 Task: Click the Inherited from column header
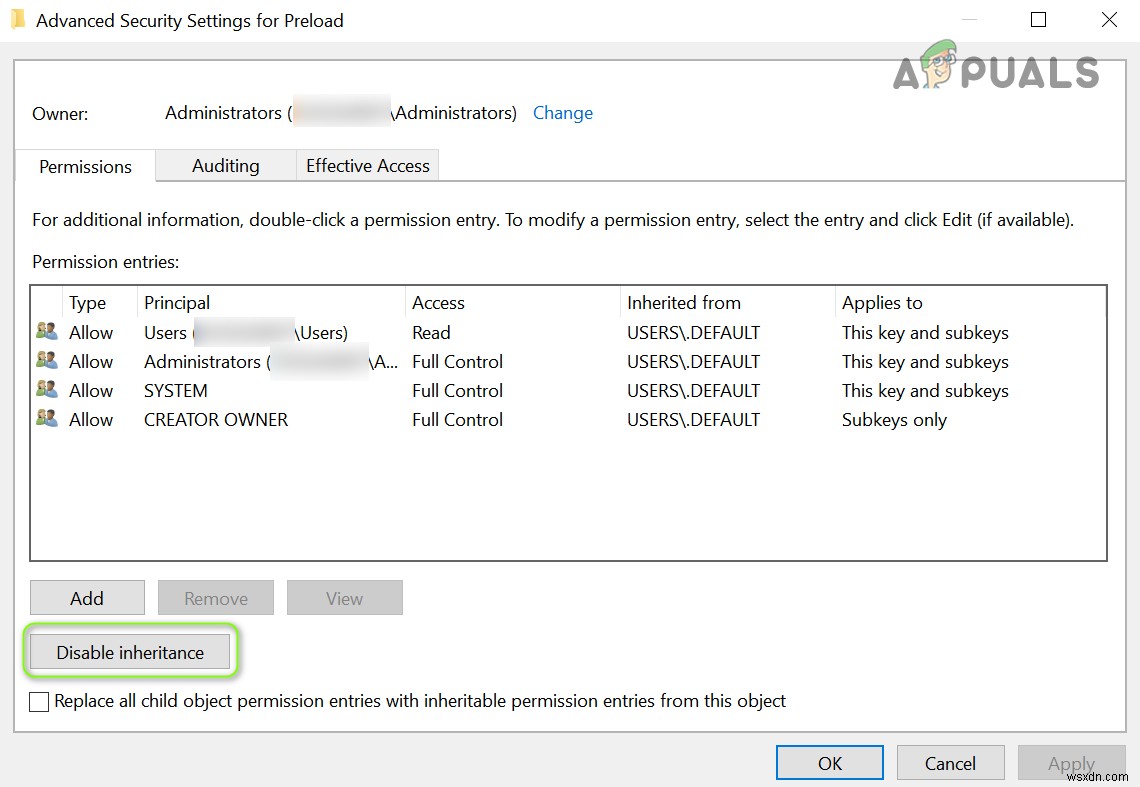pyautogui.click(x=725, y=302)
